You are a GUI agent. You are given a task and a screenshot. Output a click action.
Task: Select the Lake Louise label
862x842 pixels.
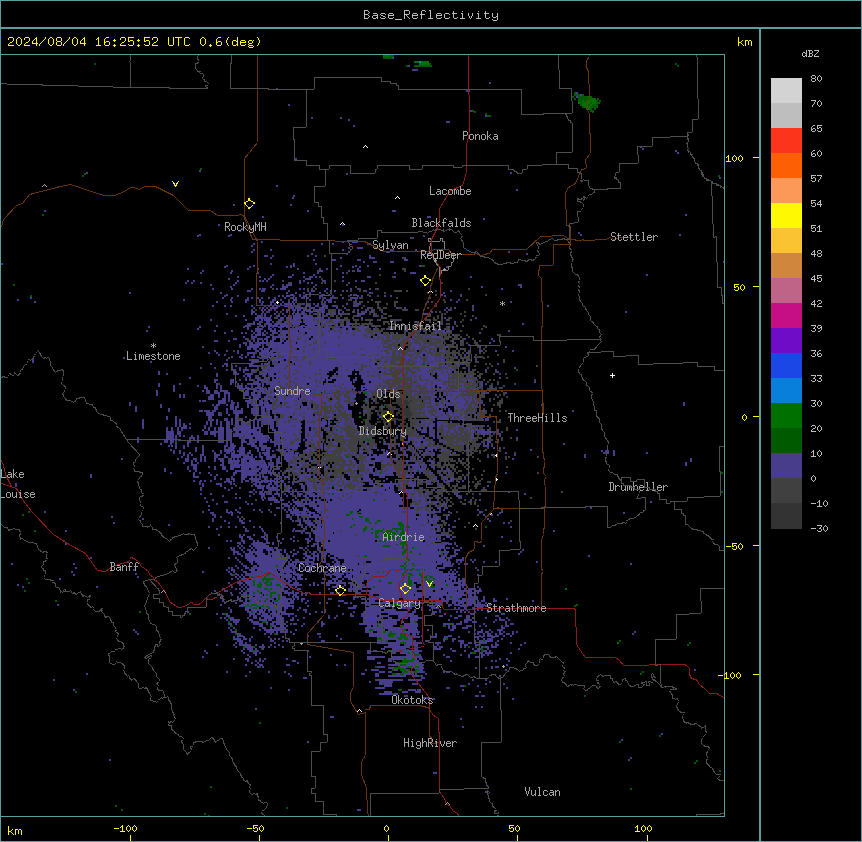[18, 484]
